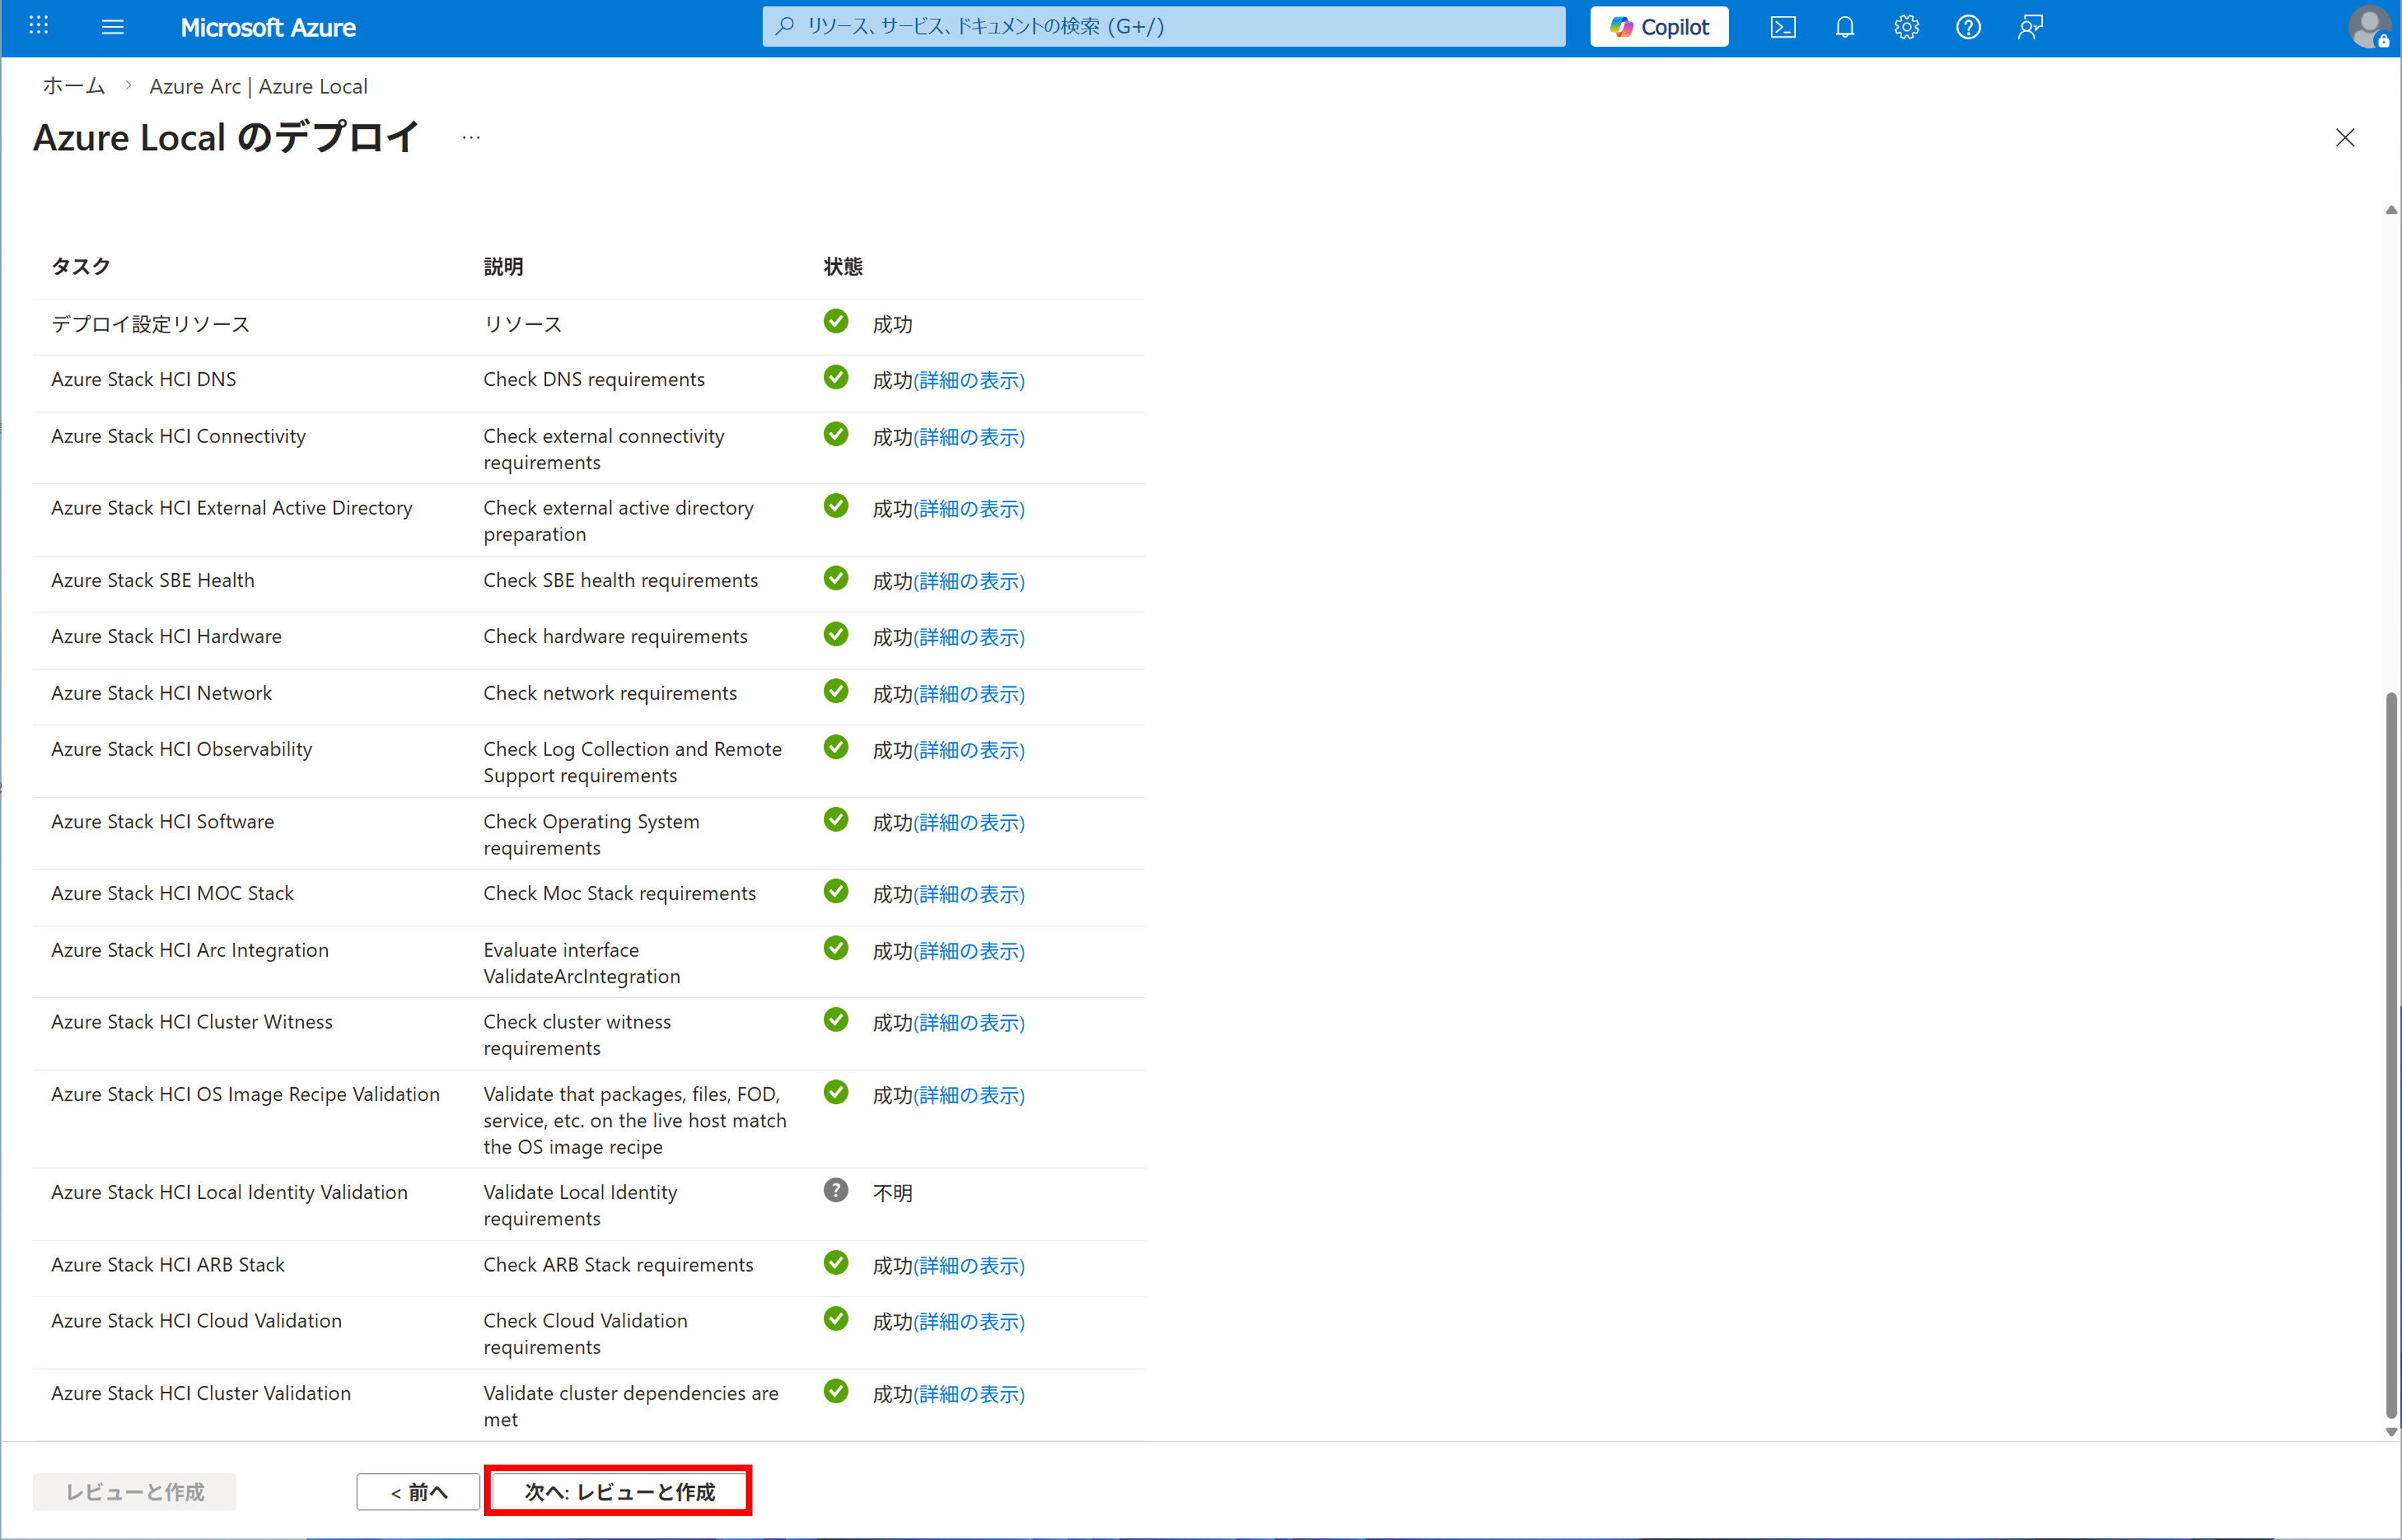Open the Azure portal hamburger menu
This screenshot has width=2402, height=1540.
coord(113,27)
